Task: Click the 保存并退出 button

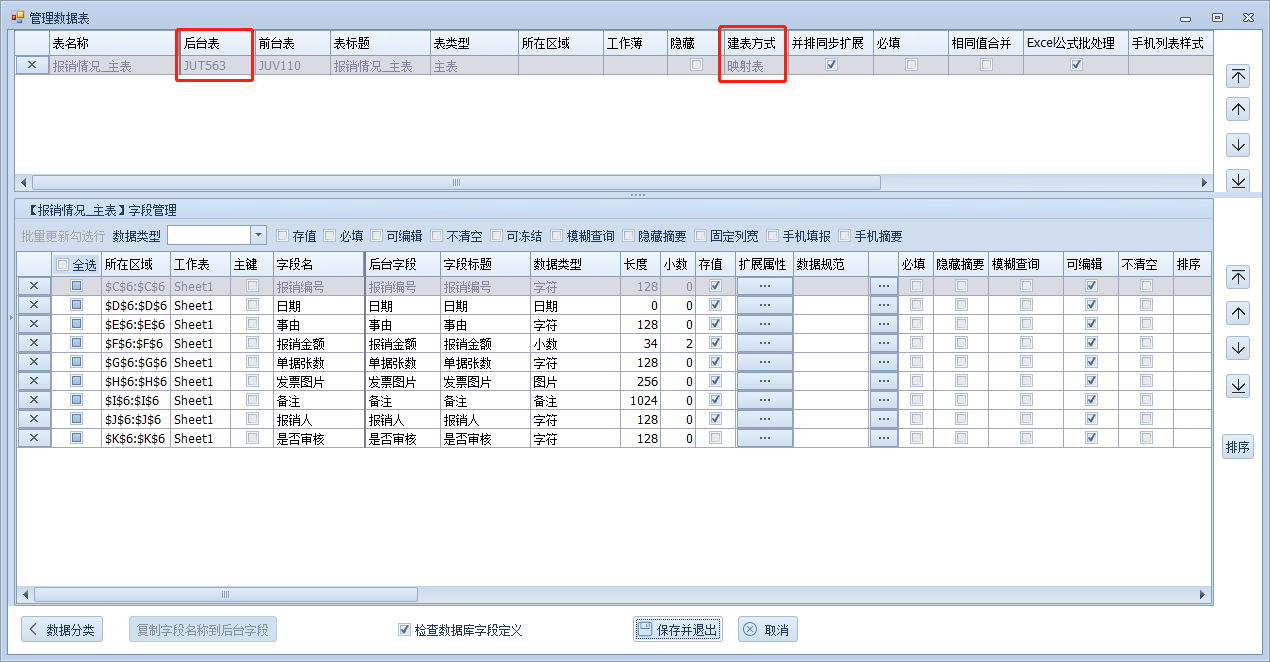Action: pyautogui.click(x=677, y=630)
